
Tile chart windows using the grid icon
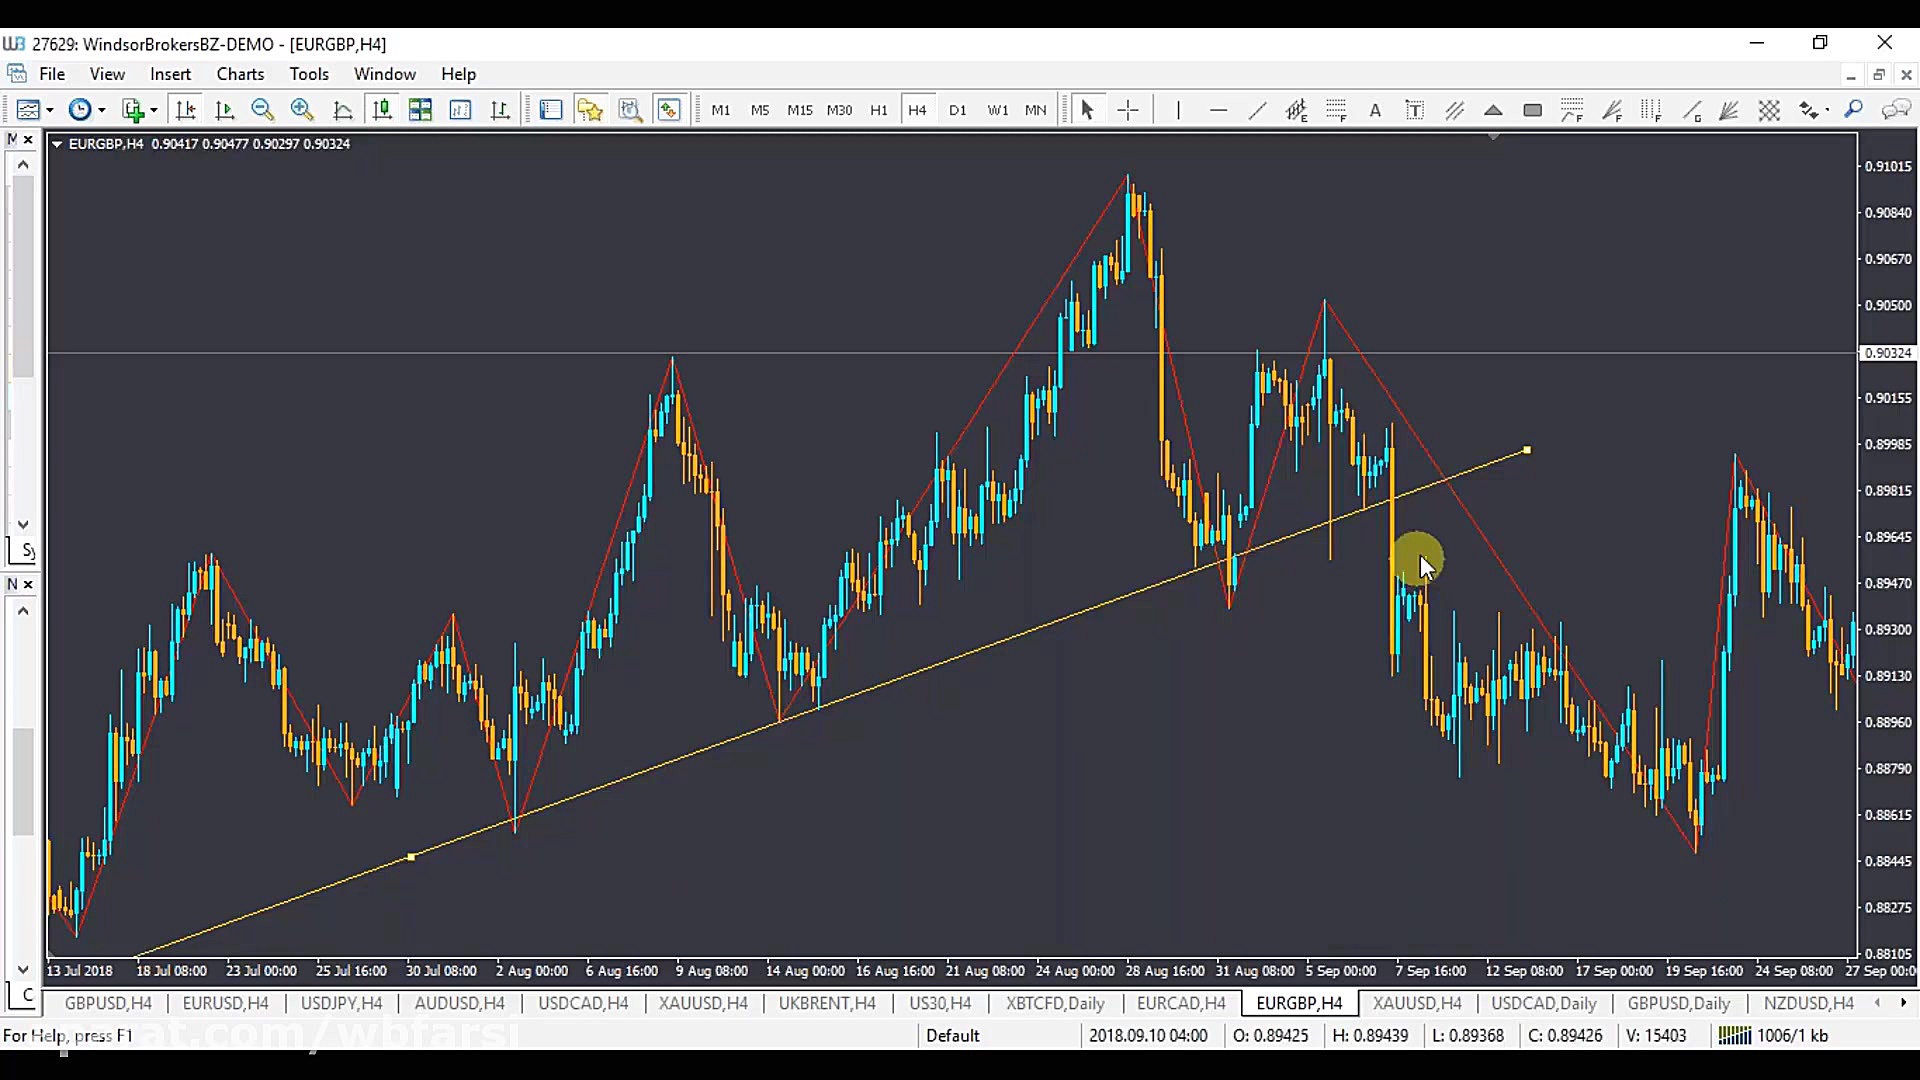[420, 110]
